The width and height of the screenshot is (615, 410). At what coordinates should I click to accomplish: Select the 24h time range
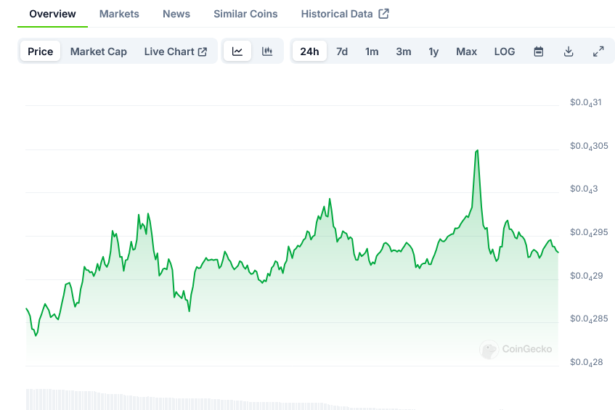click(310, 52)
